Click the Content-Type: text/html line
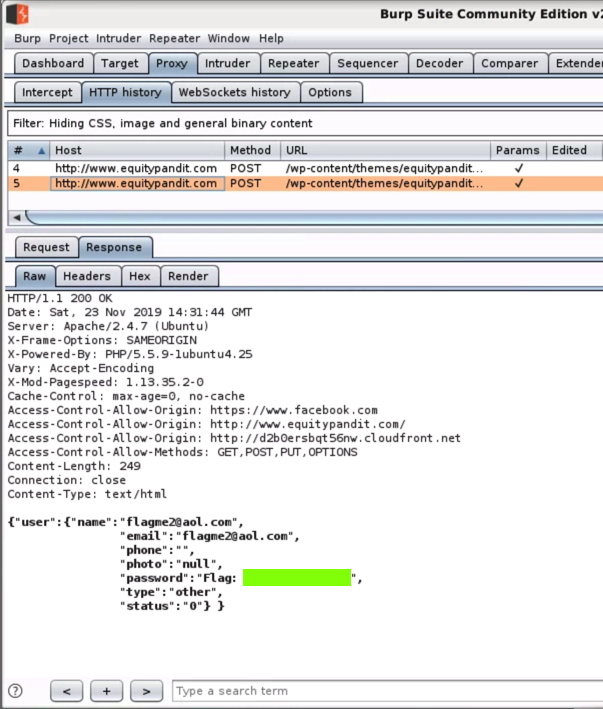 point(87,494)
